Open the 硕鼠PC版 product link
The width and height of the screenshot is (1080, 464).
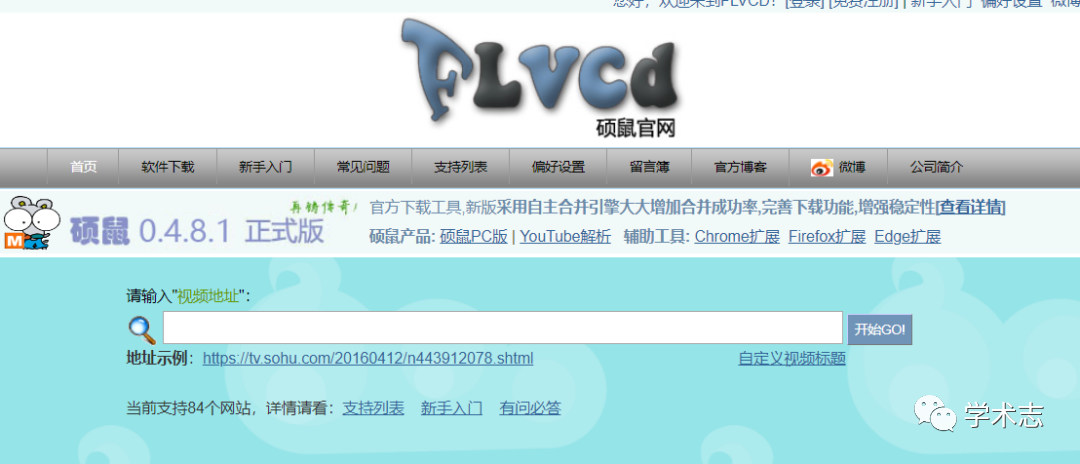474,237
